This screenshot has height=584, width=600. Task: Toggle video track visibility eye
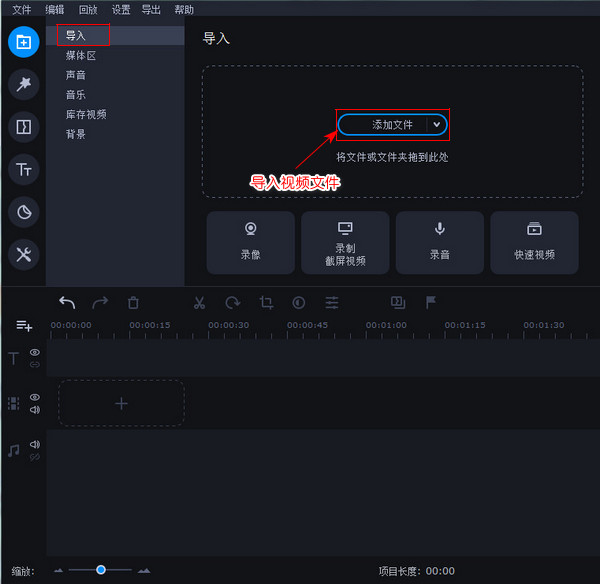34,397
